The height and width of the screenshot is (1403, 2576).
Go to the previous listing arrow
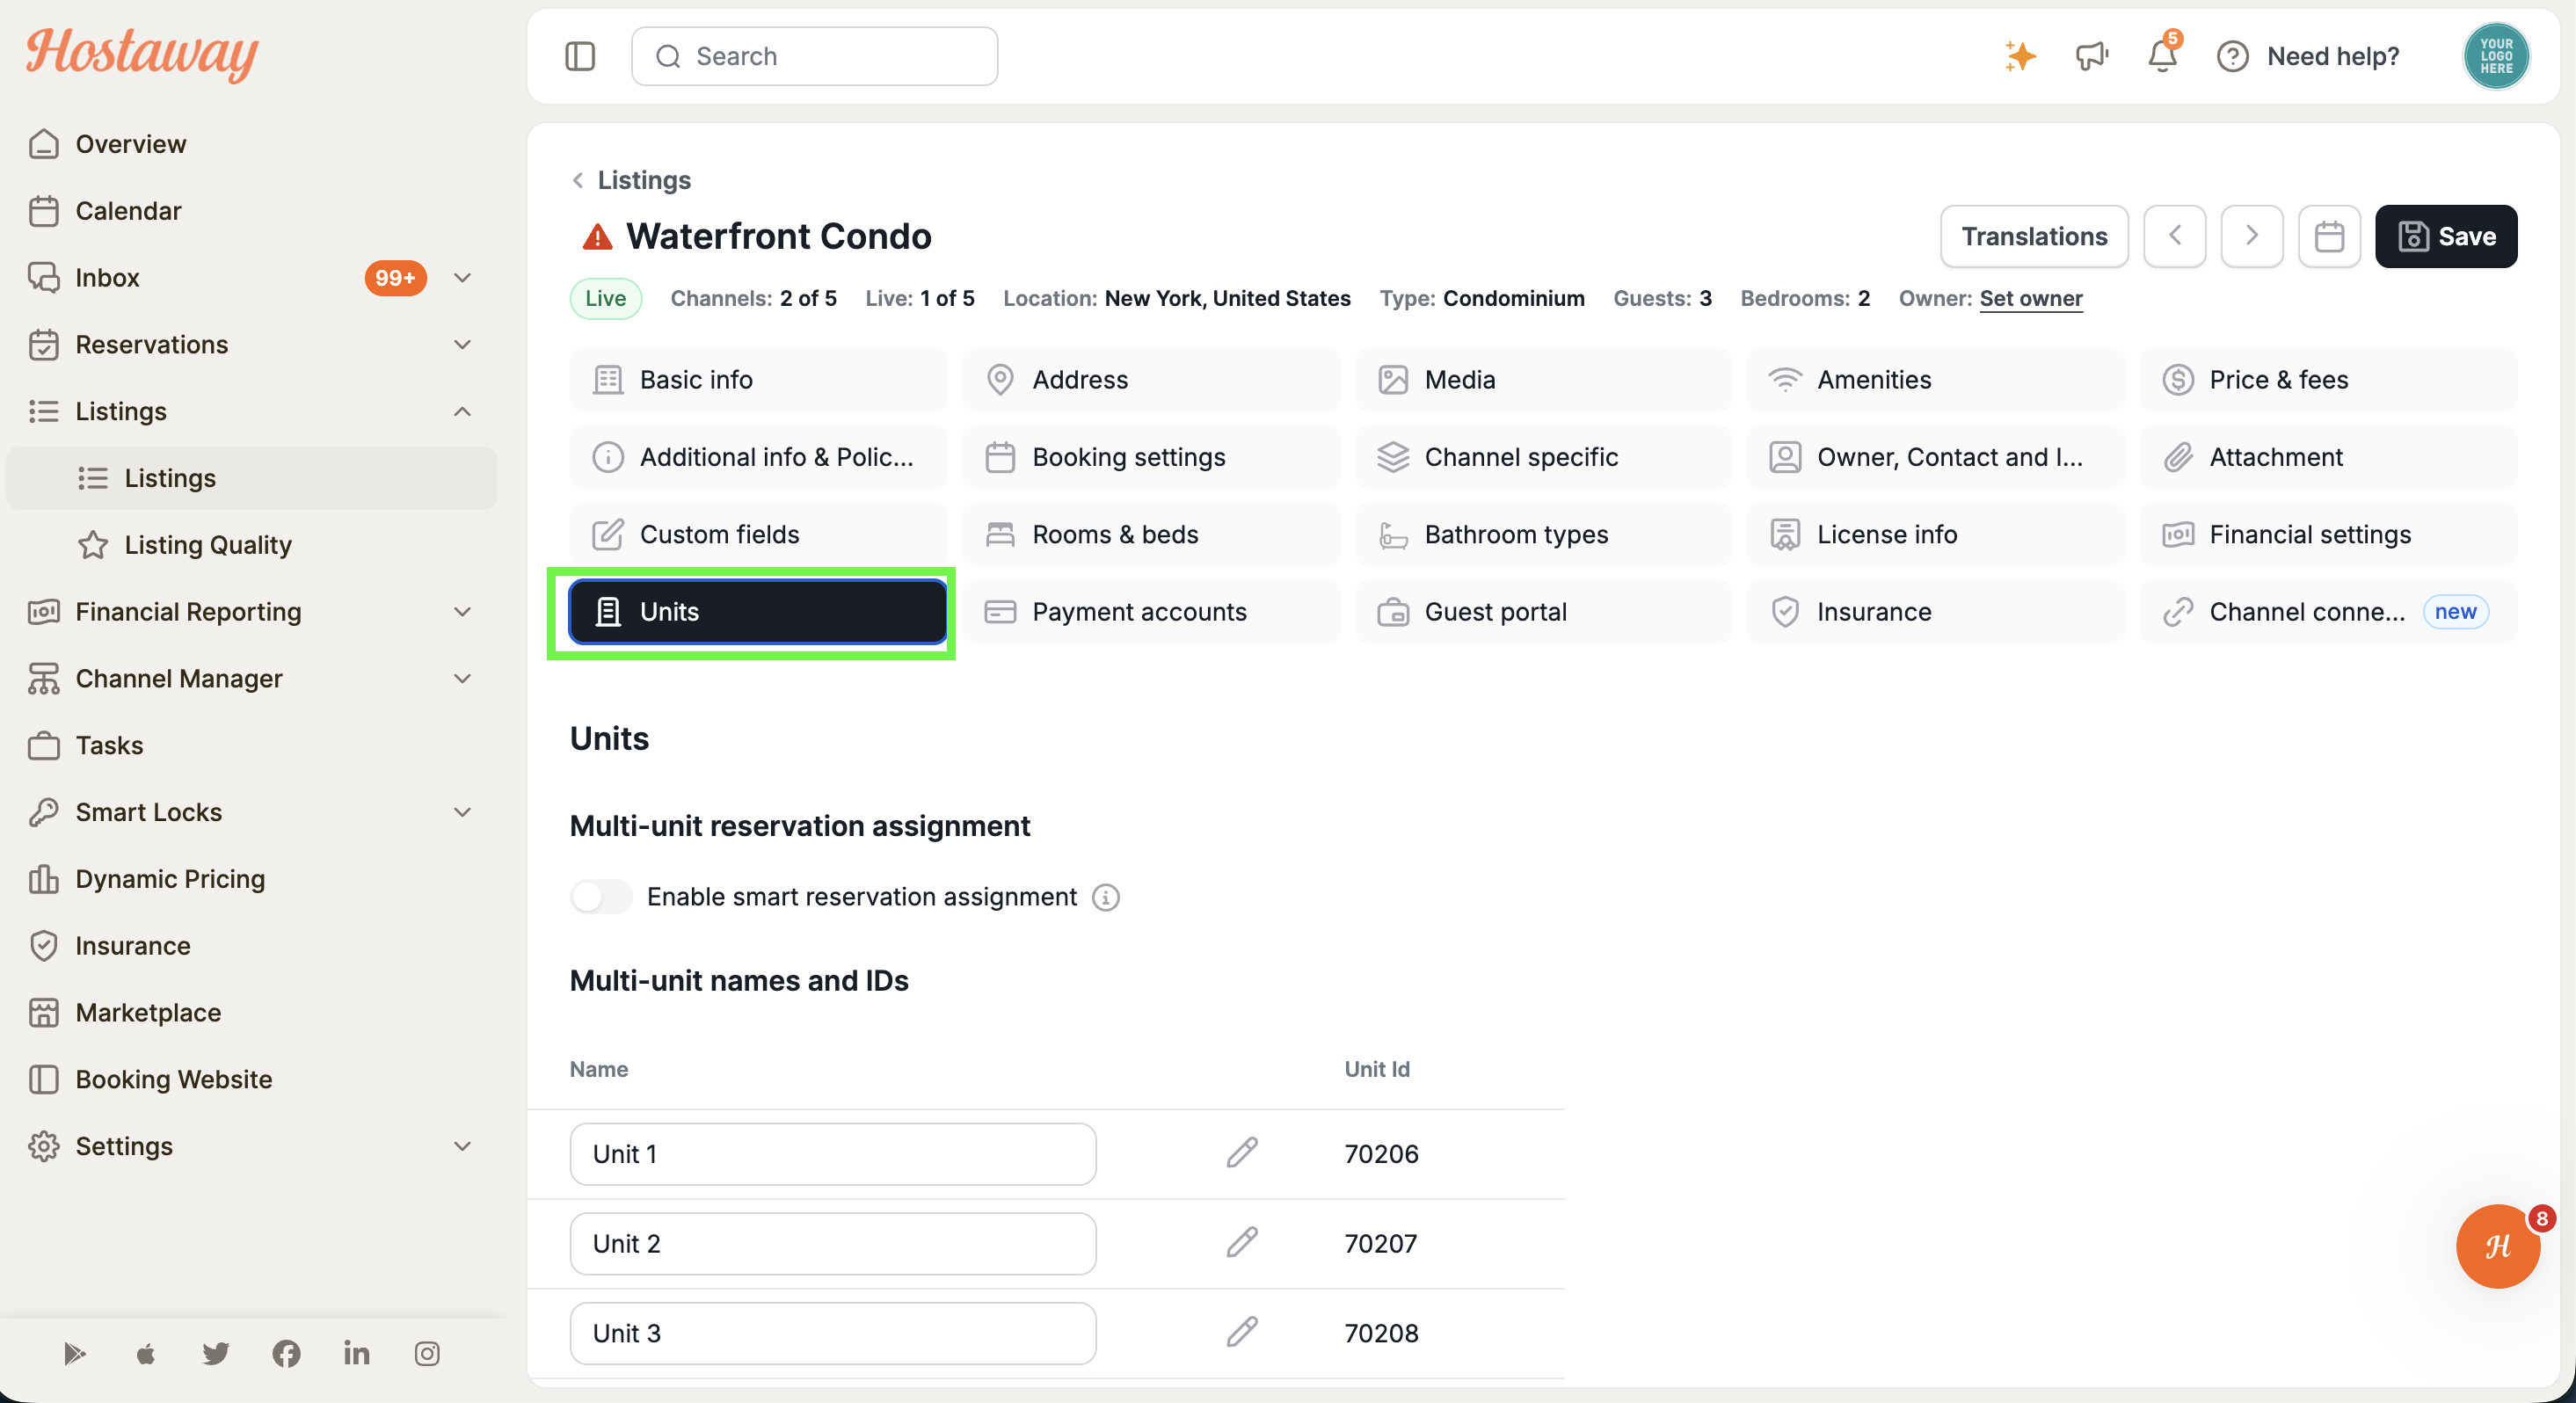tap(2174, 236)
